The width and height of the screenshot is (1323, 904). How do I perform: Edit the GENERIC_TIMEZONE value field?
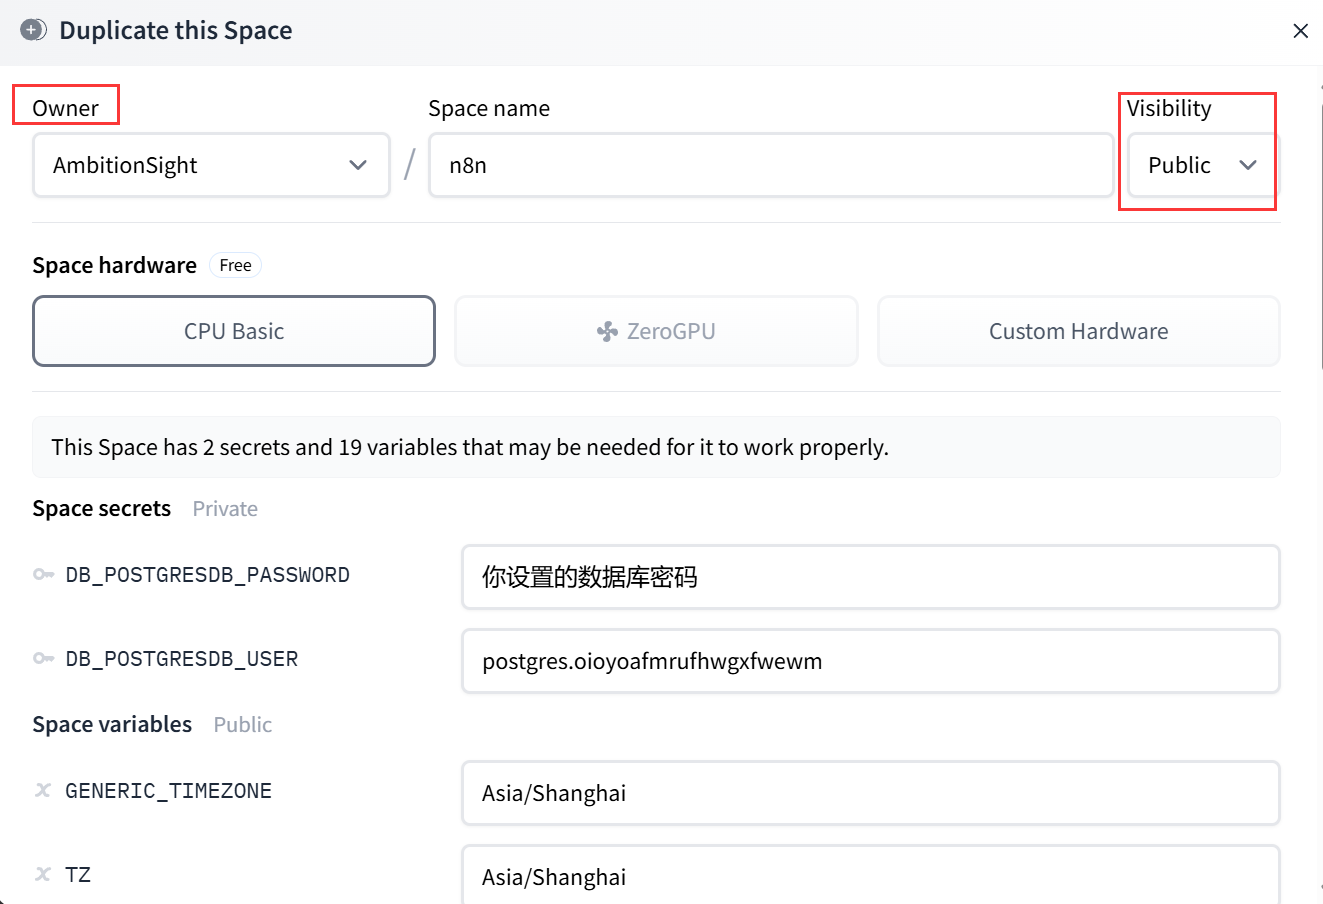[x=870, y=793]
